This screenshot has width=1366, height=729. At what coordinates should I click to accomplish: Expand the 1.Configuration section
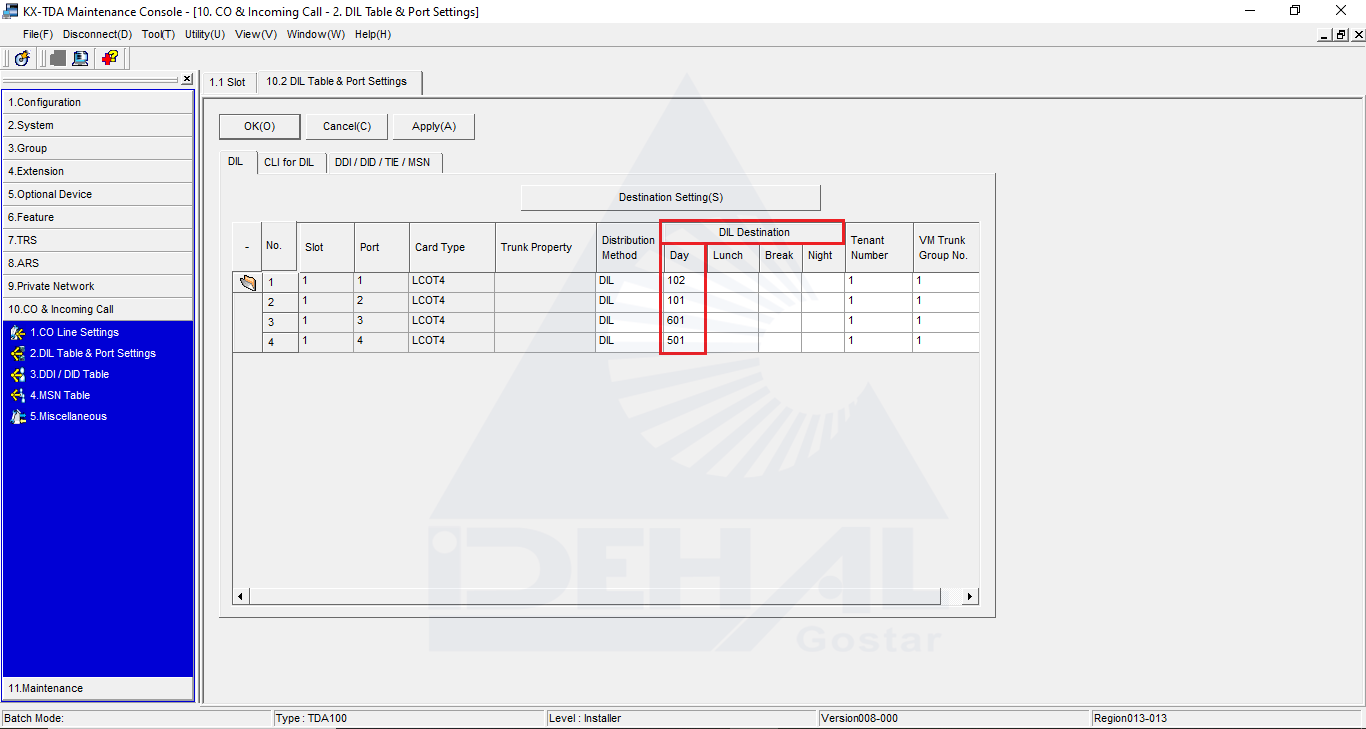[98, 102]
